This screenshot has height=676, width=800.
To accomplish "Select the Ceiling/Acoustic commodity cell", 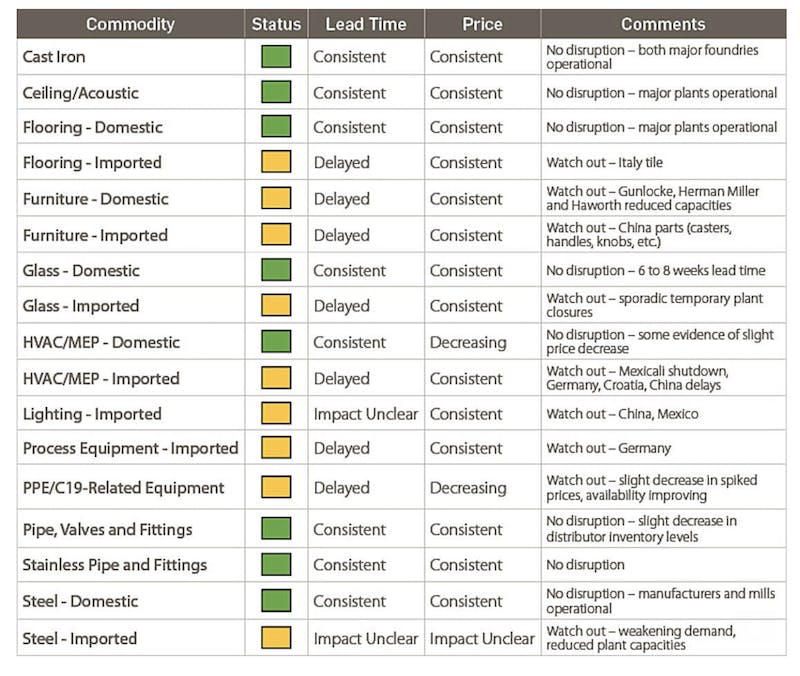I will click(81, 93).
